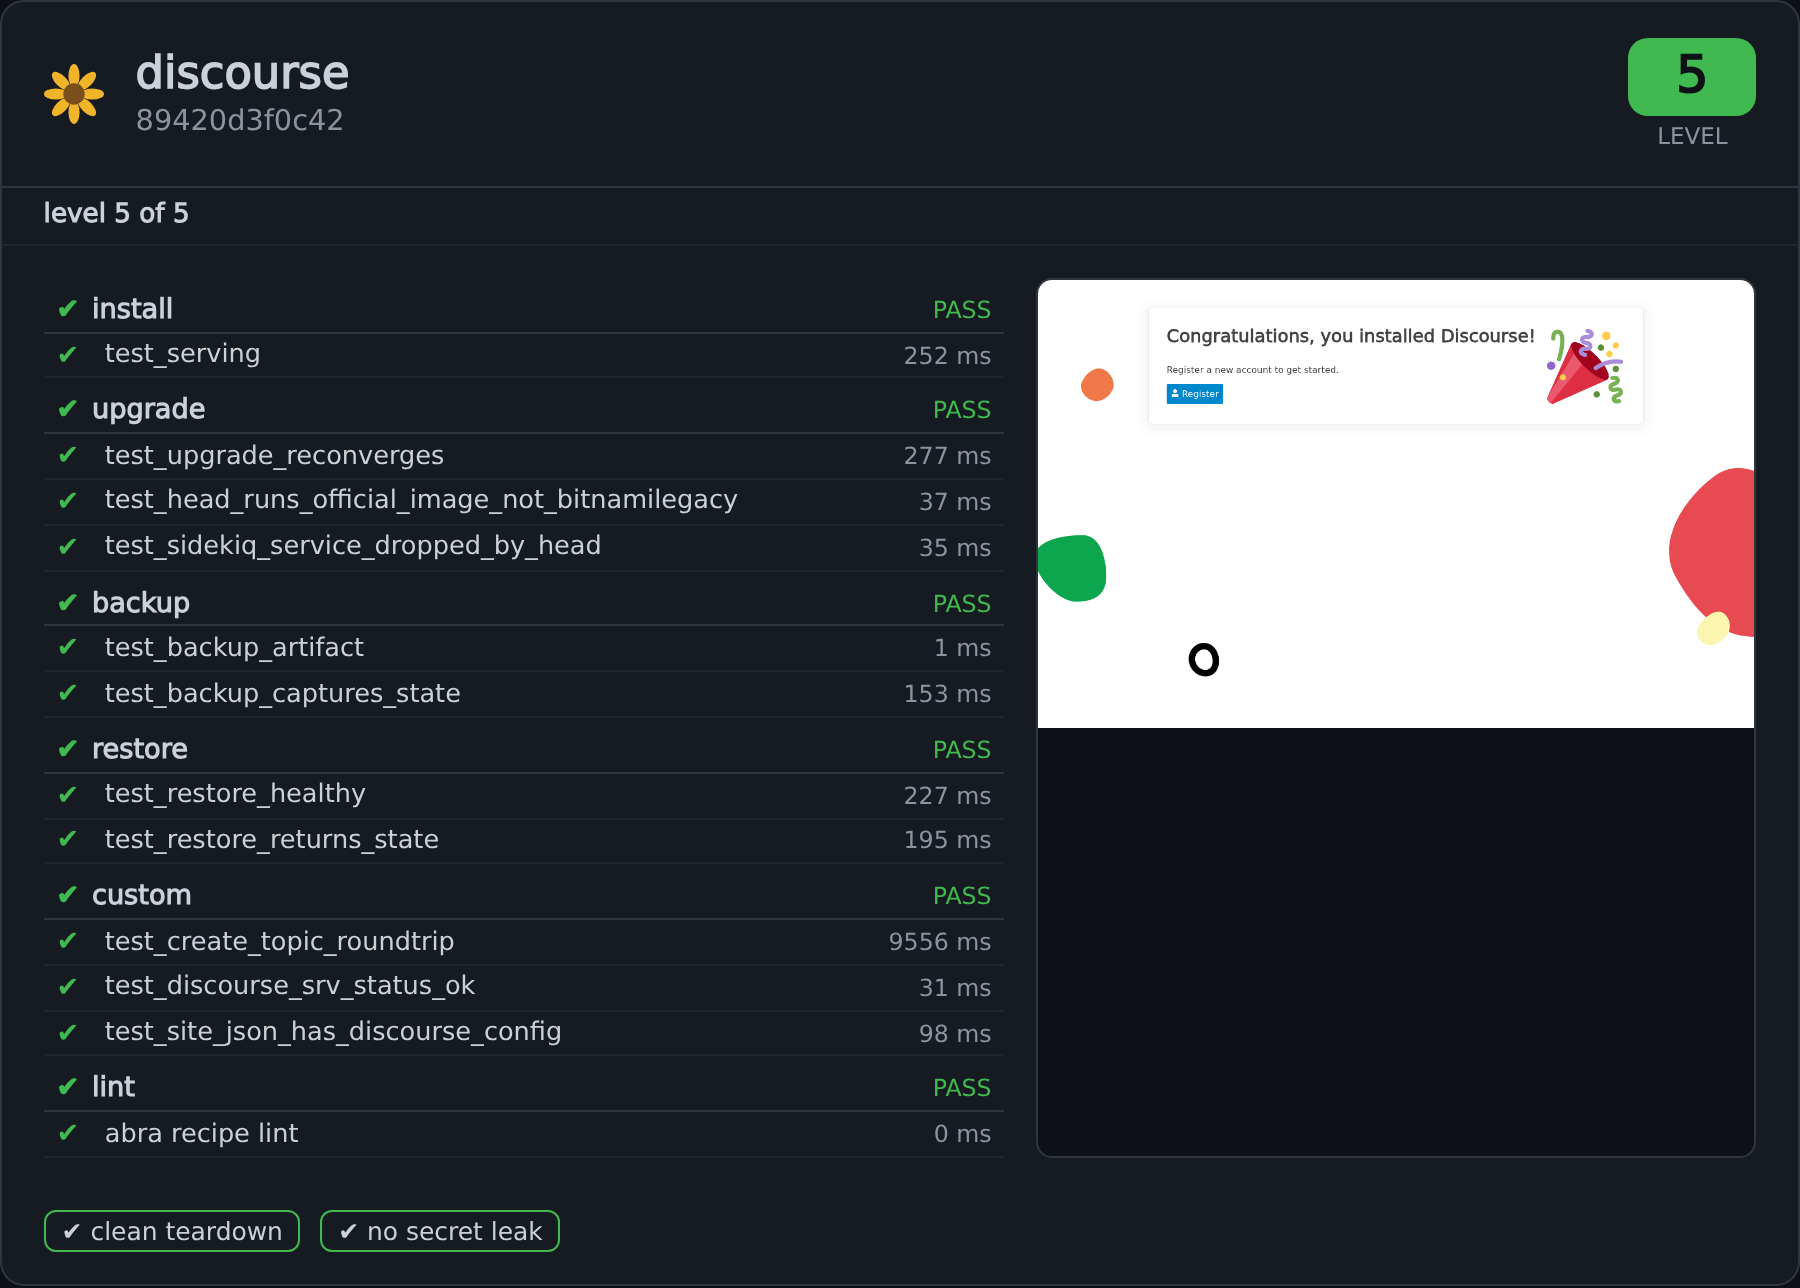The width and height of the screenshot is (1800, 1288).
Task: Select the test_discourse_srv_status_ok test name
Action: [290, 986]
